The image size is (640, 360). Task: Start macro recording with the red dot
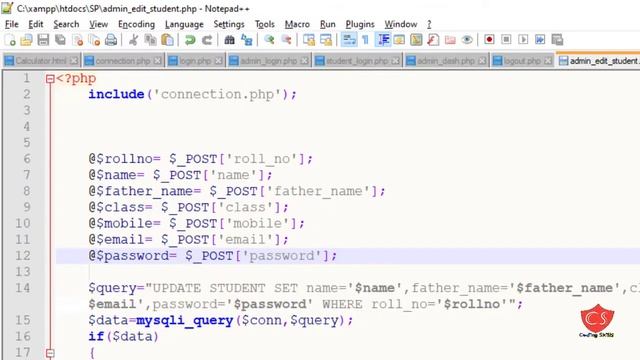(489, 40)
